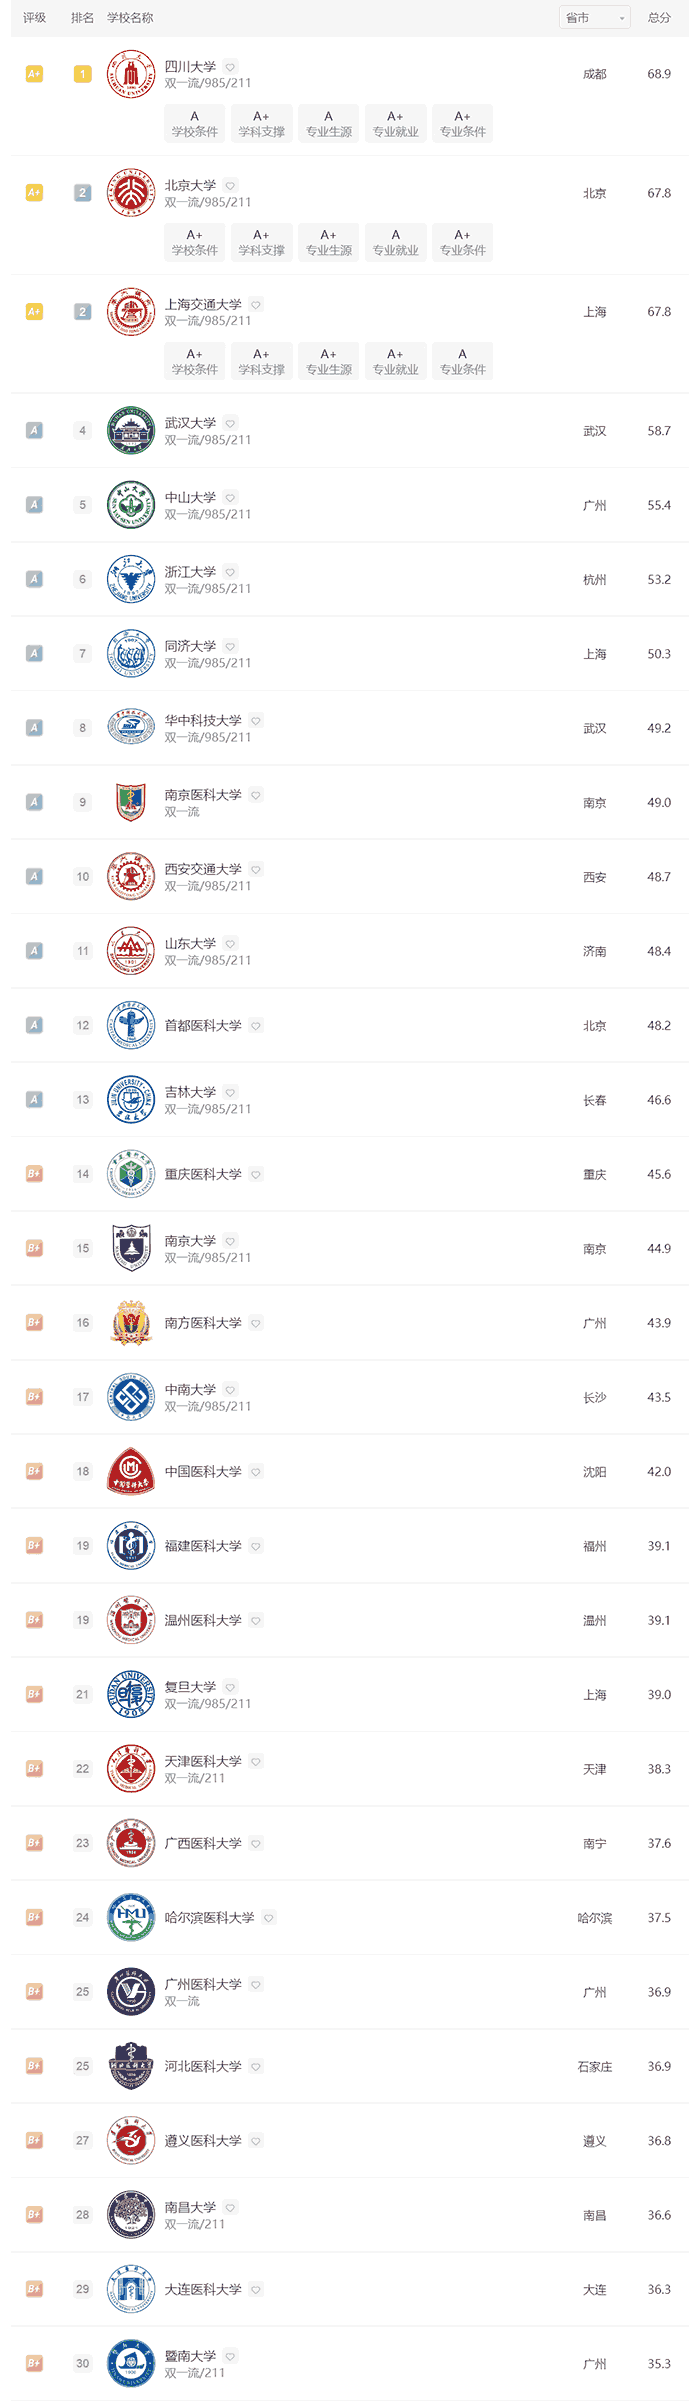Click the A+ rating badge for 四川大学
The width and height of the screenshot is (700, 2404).
[x=34, y=74]
